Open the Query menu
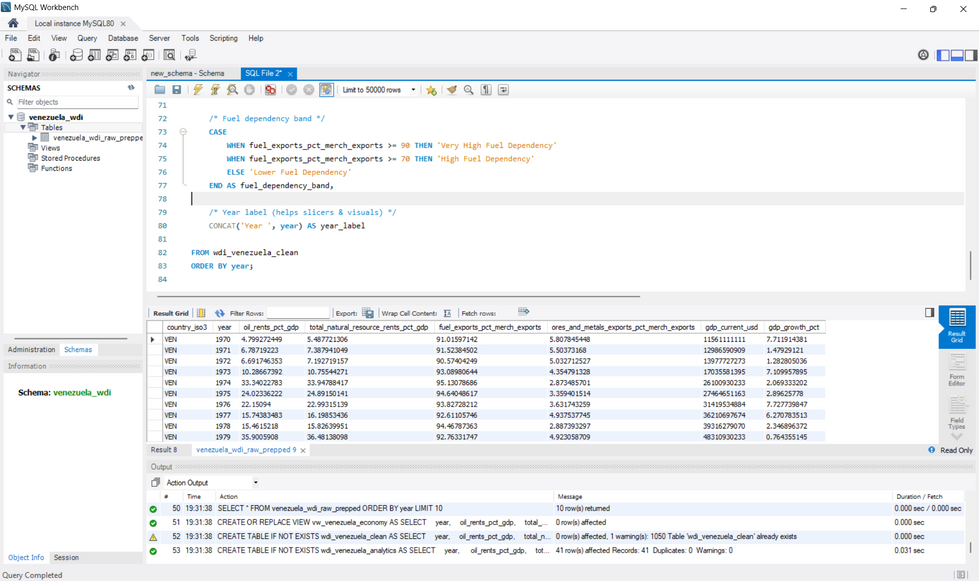This screenshot has width=979, height=581. coord(89,38)
